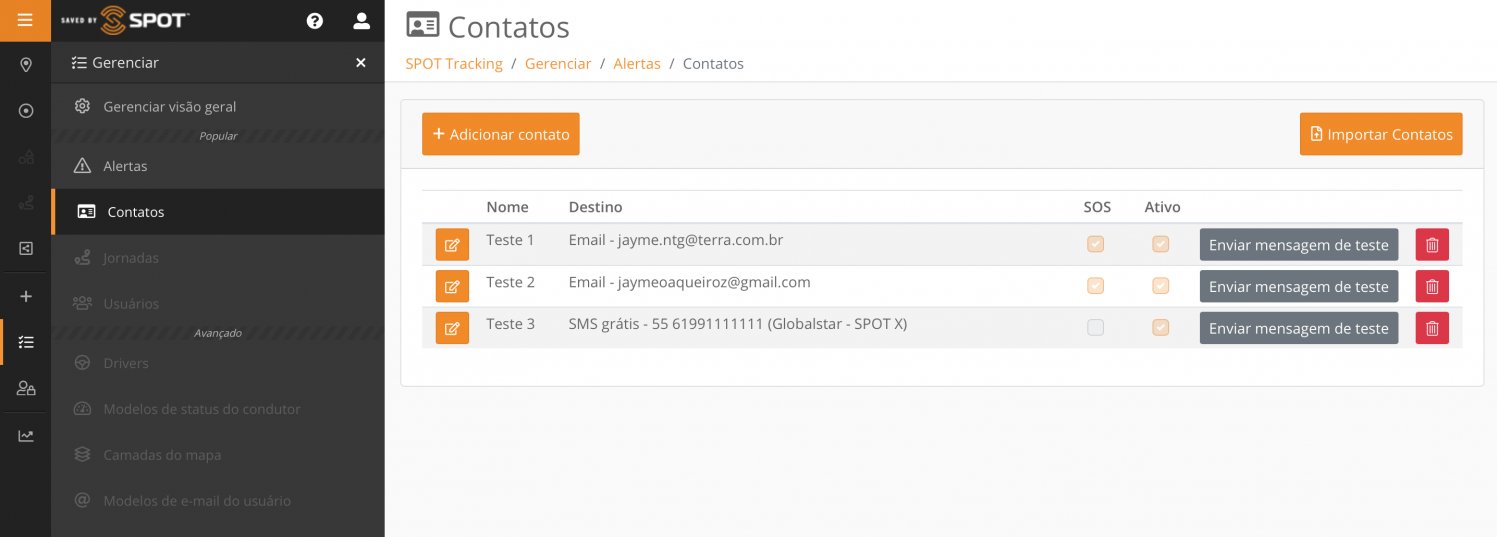The width and height of the screenshot is (1497, 537).
Task: Close the Gerenciar panel
Action: tap(361, 63)
